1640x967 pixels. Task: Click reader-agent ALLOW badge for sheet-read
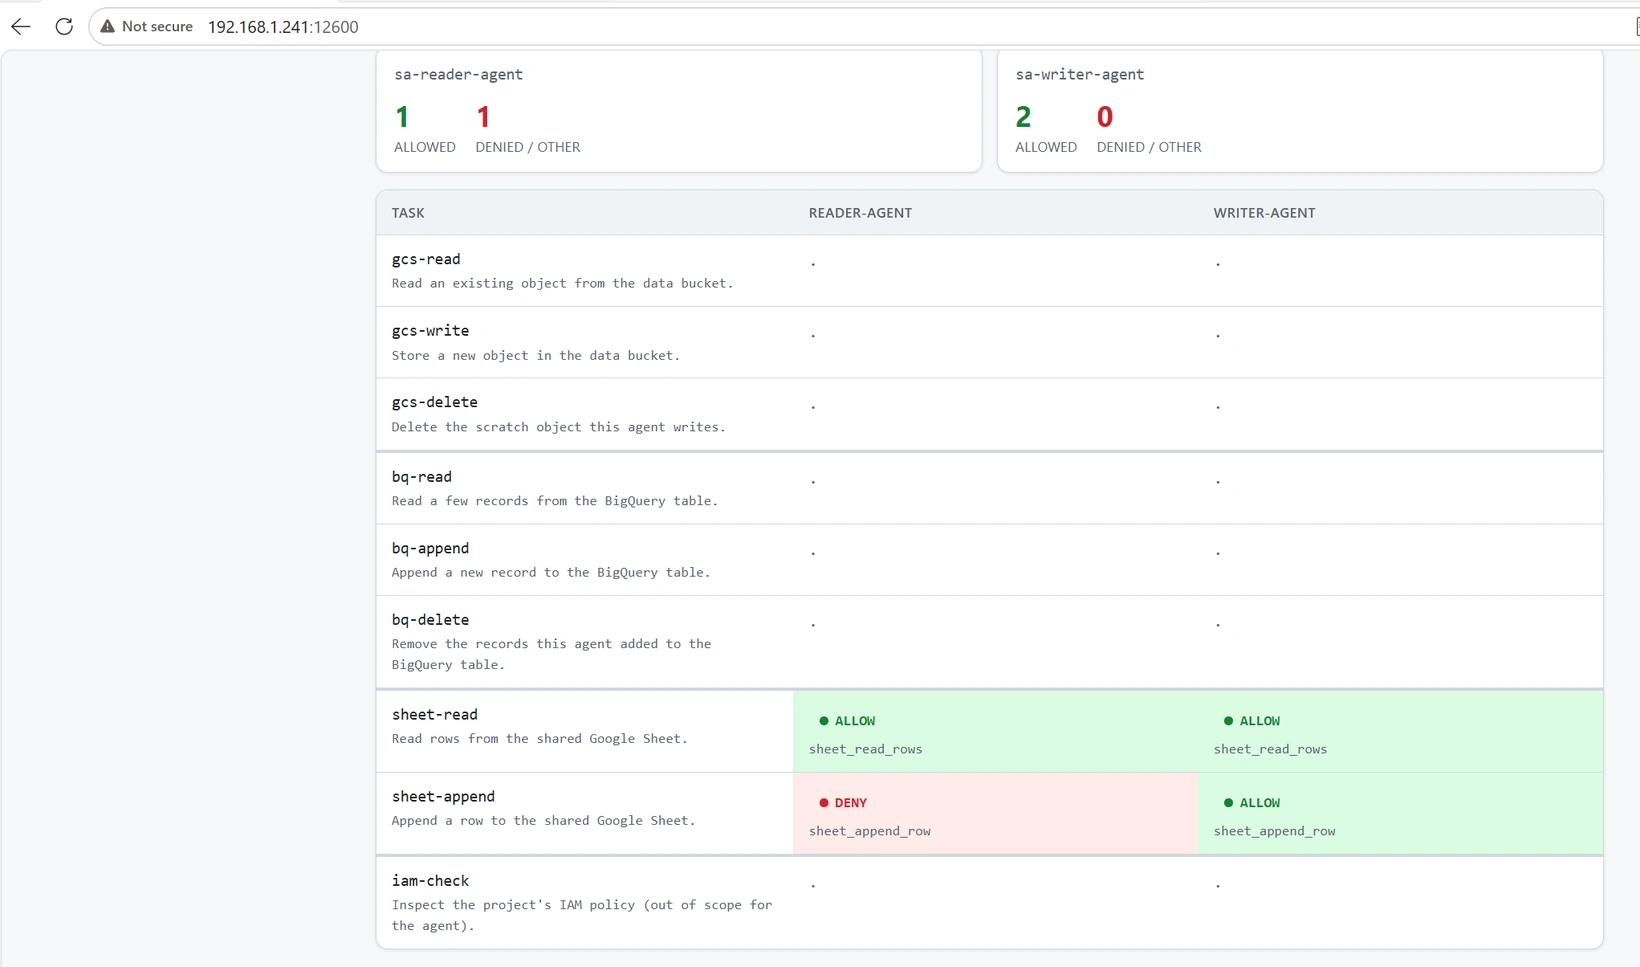pos(847,721)
